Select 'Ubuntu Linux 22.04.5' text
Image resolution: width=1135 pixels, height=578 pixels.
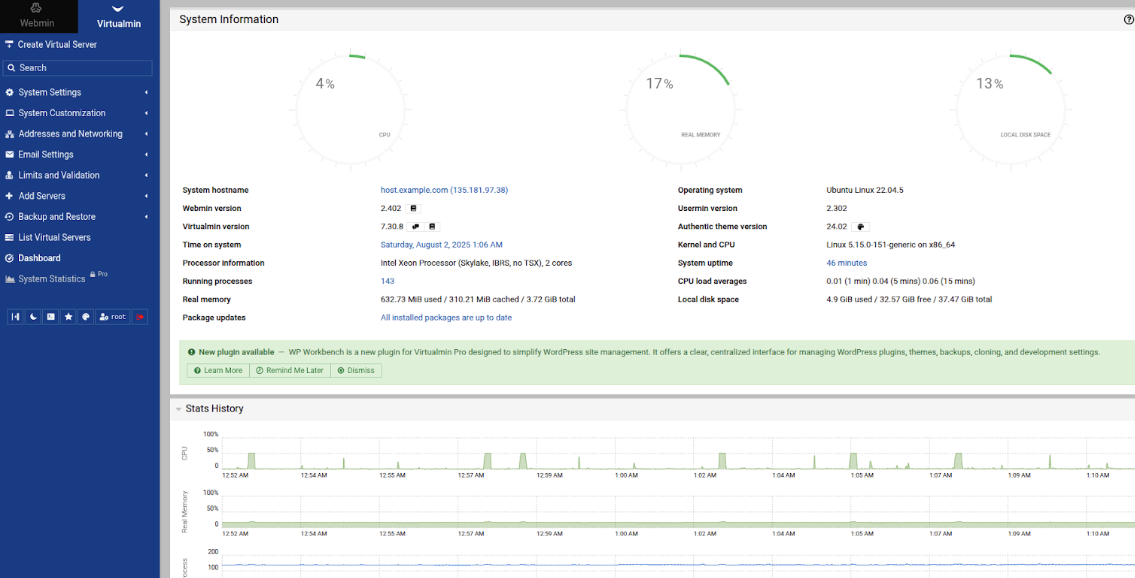click(x=865, y=190)
